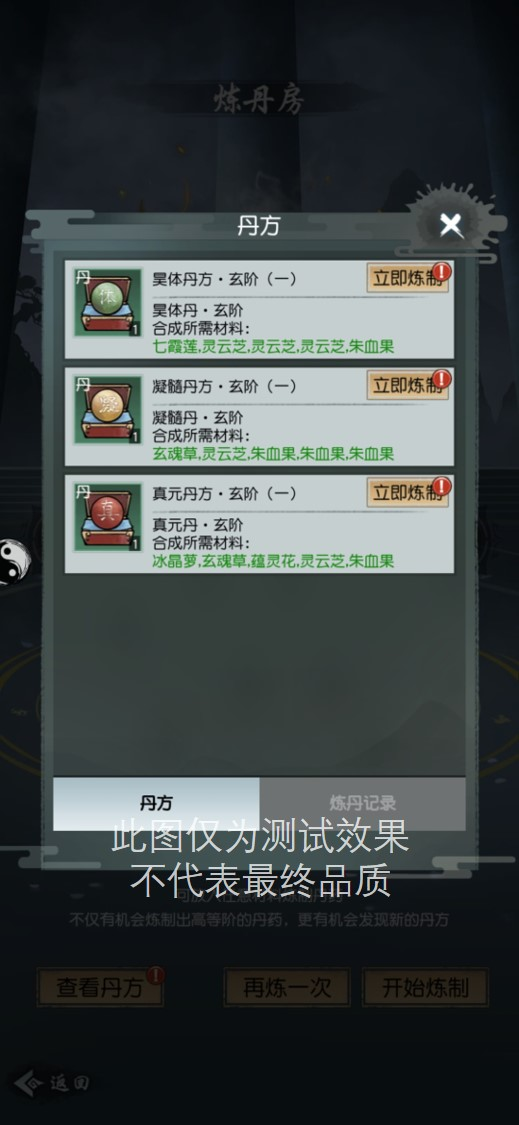Click red exclamation badge on 昊体丹方 button

coord(441,272)
